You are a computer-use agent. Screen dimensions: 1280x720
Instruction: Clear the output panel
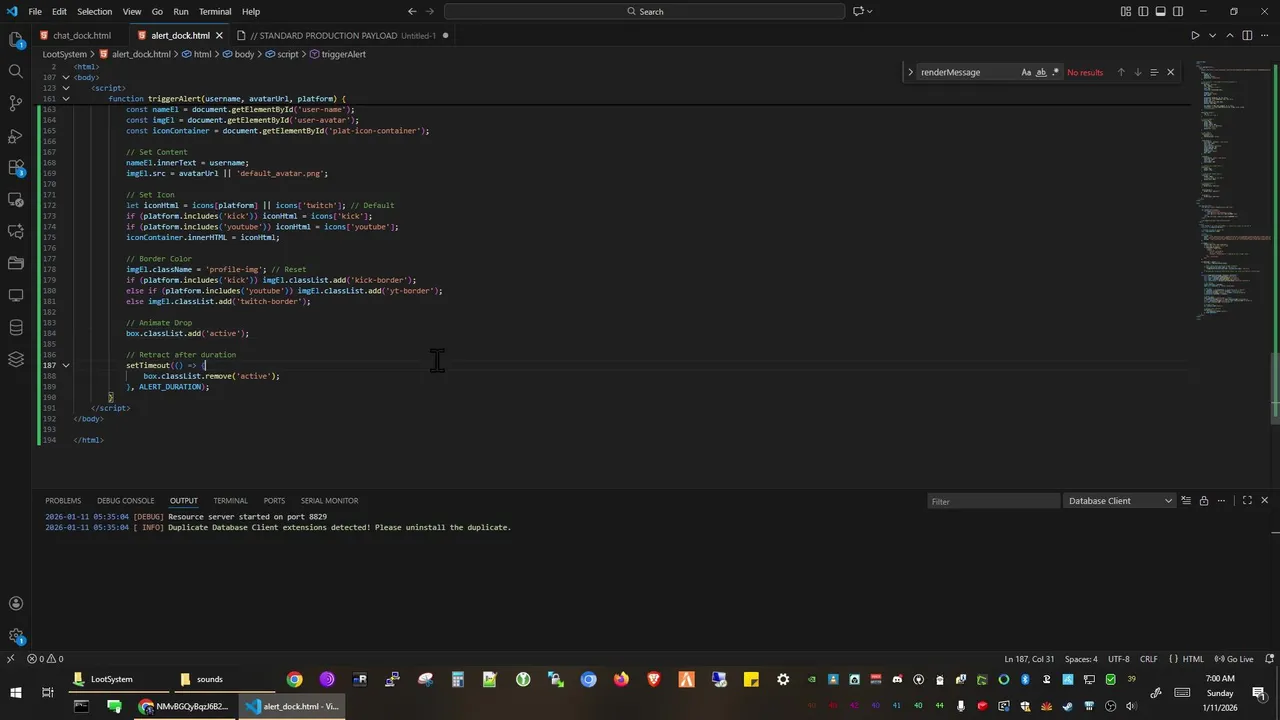point(1186,501)
